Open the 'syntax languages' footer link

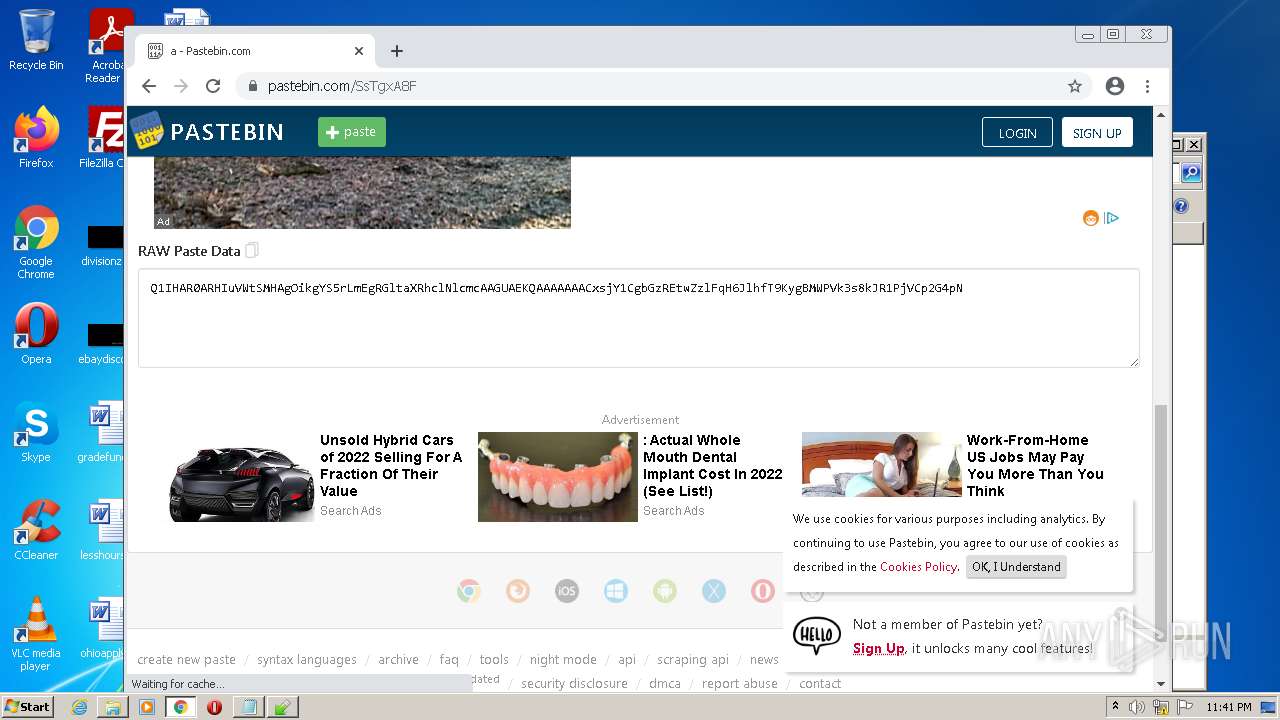pyautogui.click(x=306, y=660)
